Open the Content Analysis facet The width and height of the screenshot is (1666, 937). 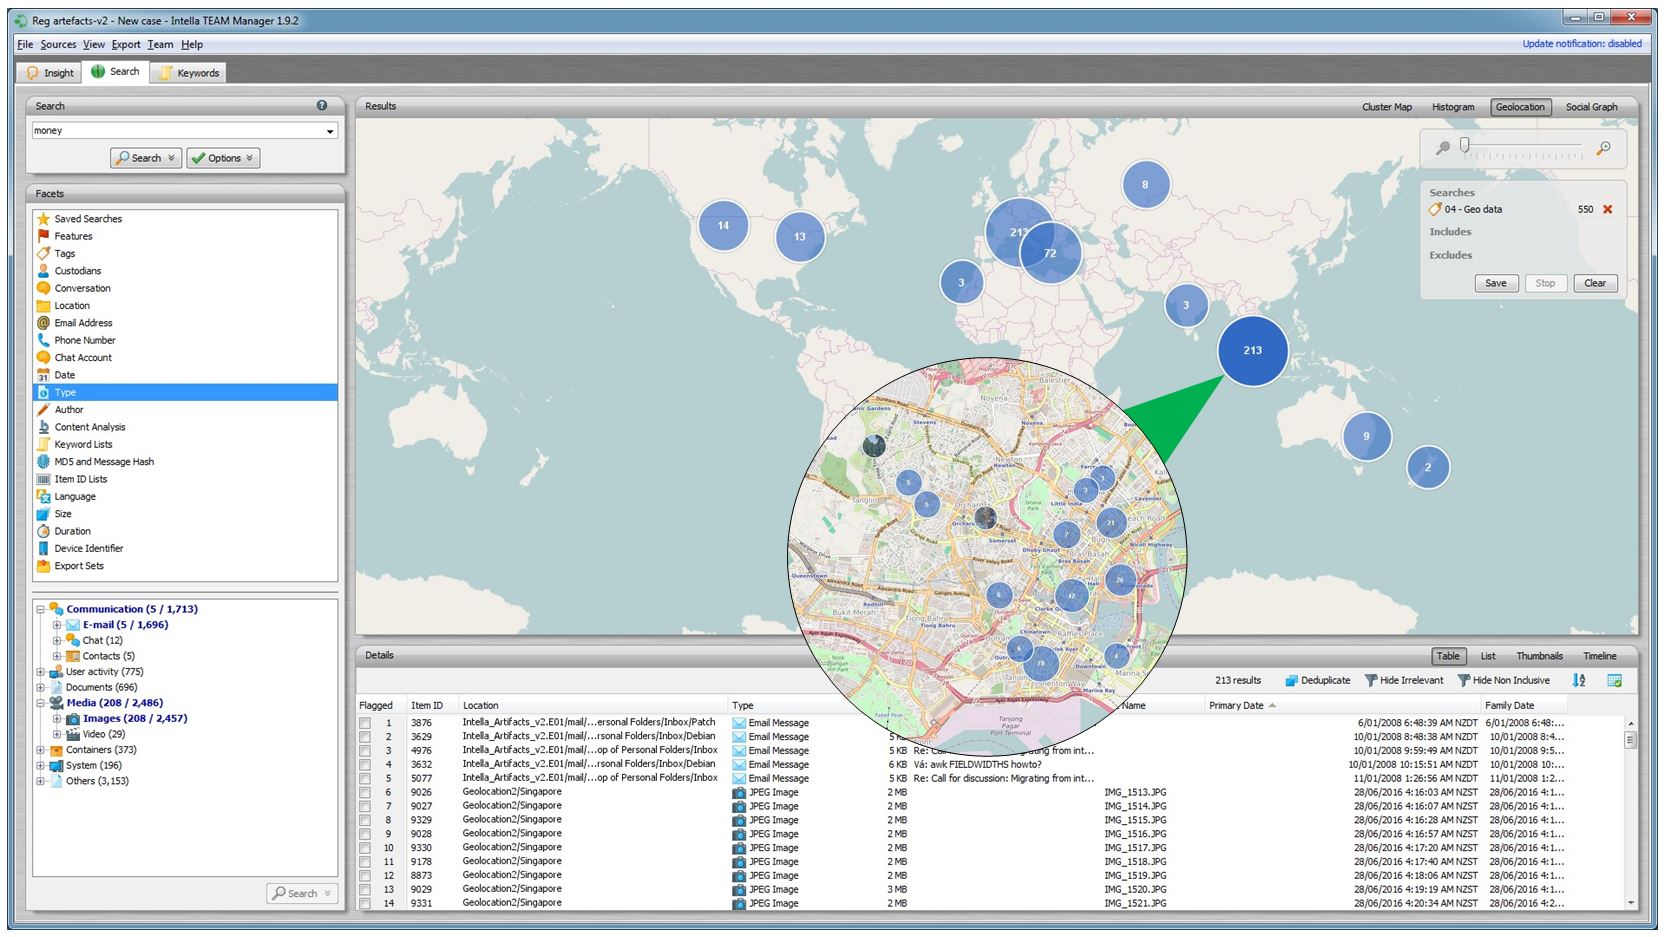click(x=90, y=427)
